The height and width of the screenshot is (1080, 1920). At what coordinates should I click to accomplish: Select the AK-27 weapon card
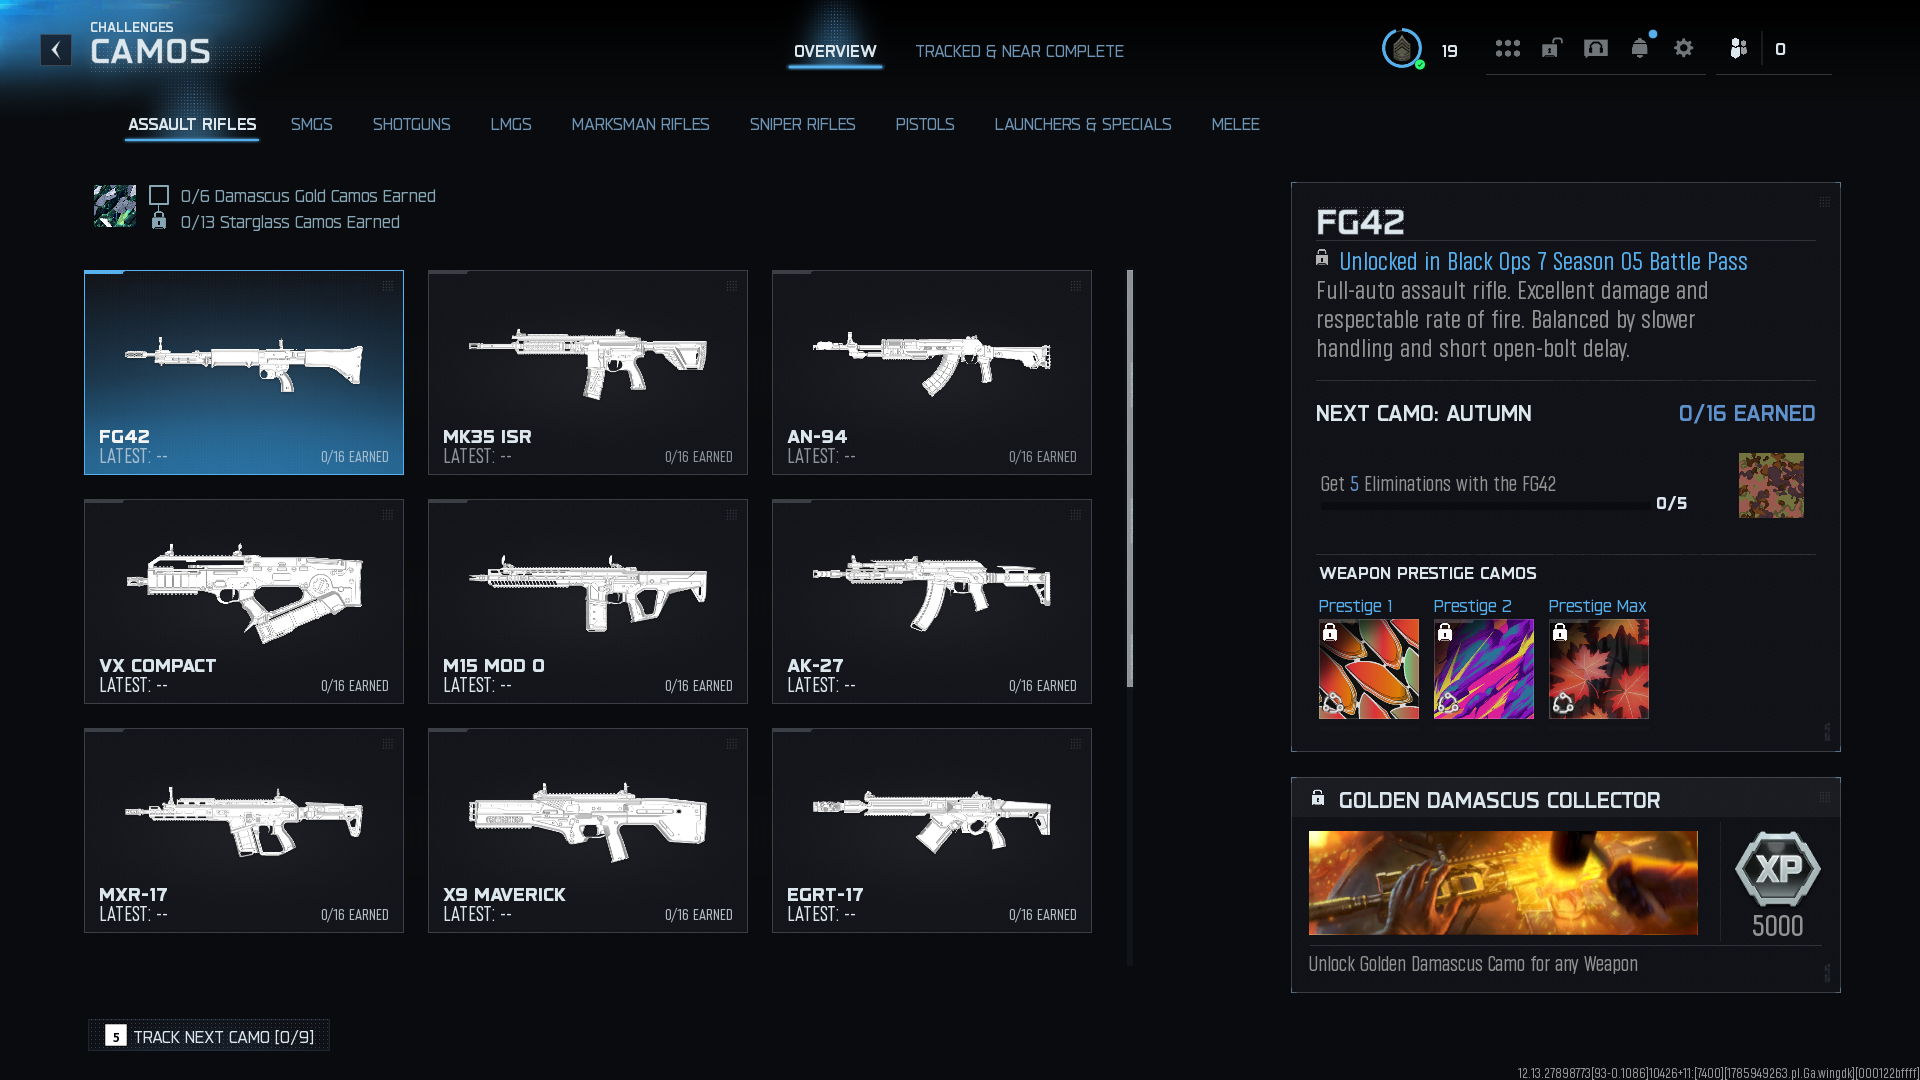coord(932,601)
